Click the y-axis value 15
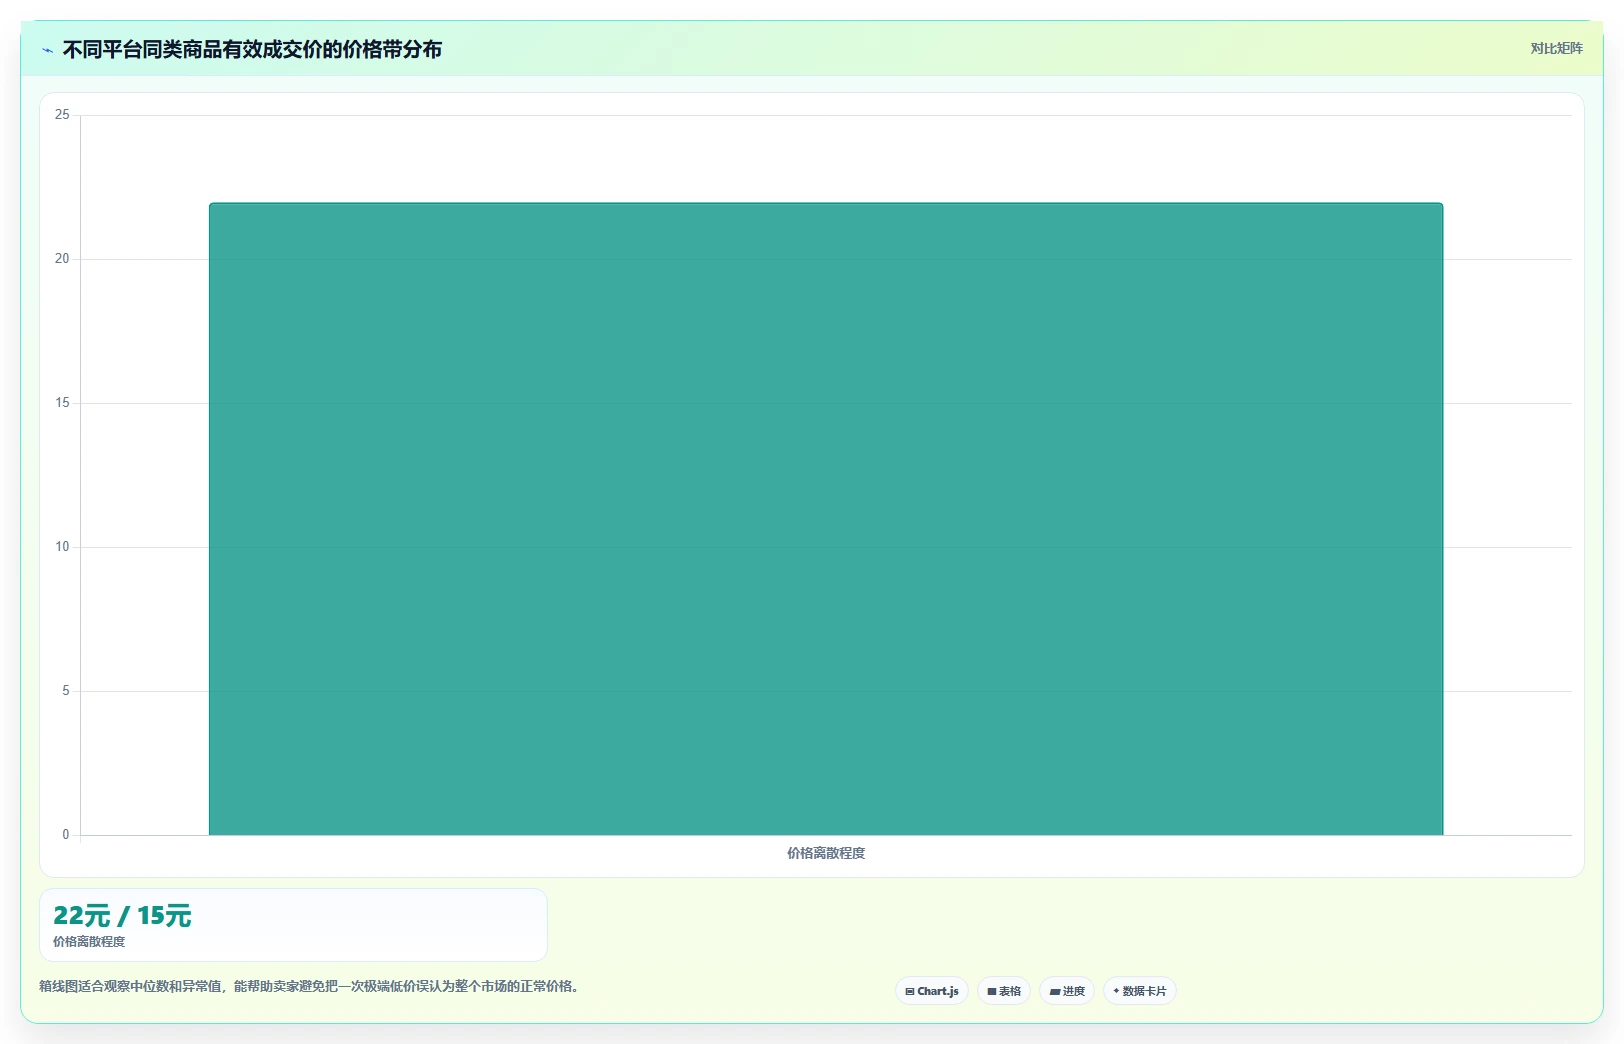 coord(62,403)
